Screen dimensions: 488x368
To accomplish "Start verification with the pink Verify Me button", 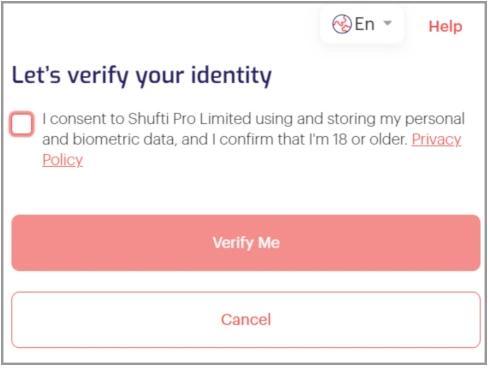I will (246, 243).
